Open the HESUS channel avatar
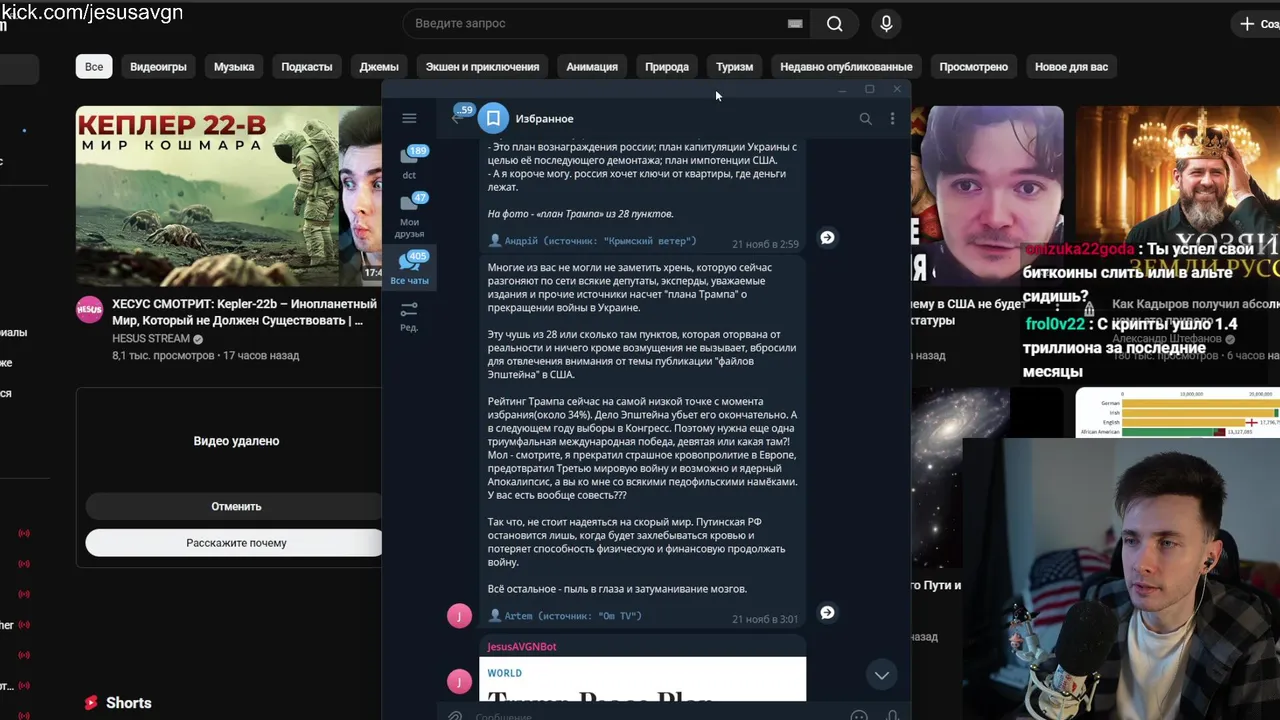 (90, 309)
